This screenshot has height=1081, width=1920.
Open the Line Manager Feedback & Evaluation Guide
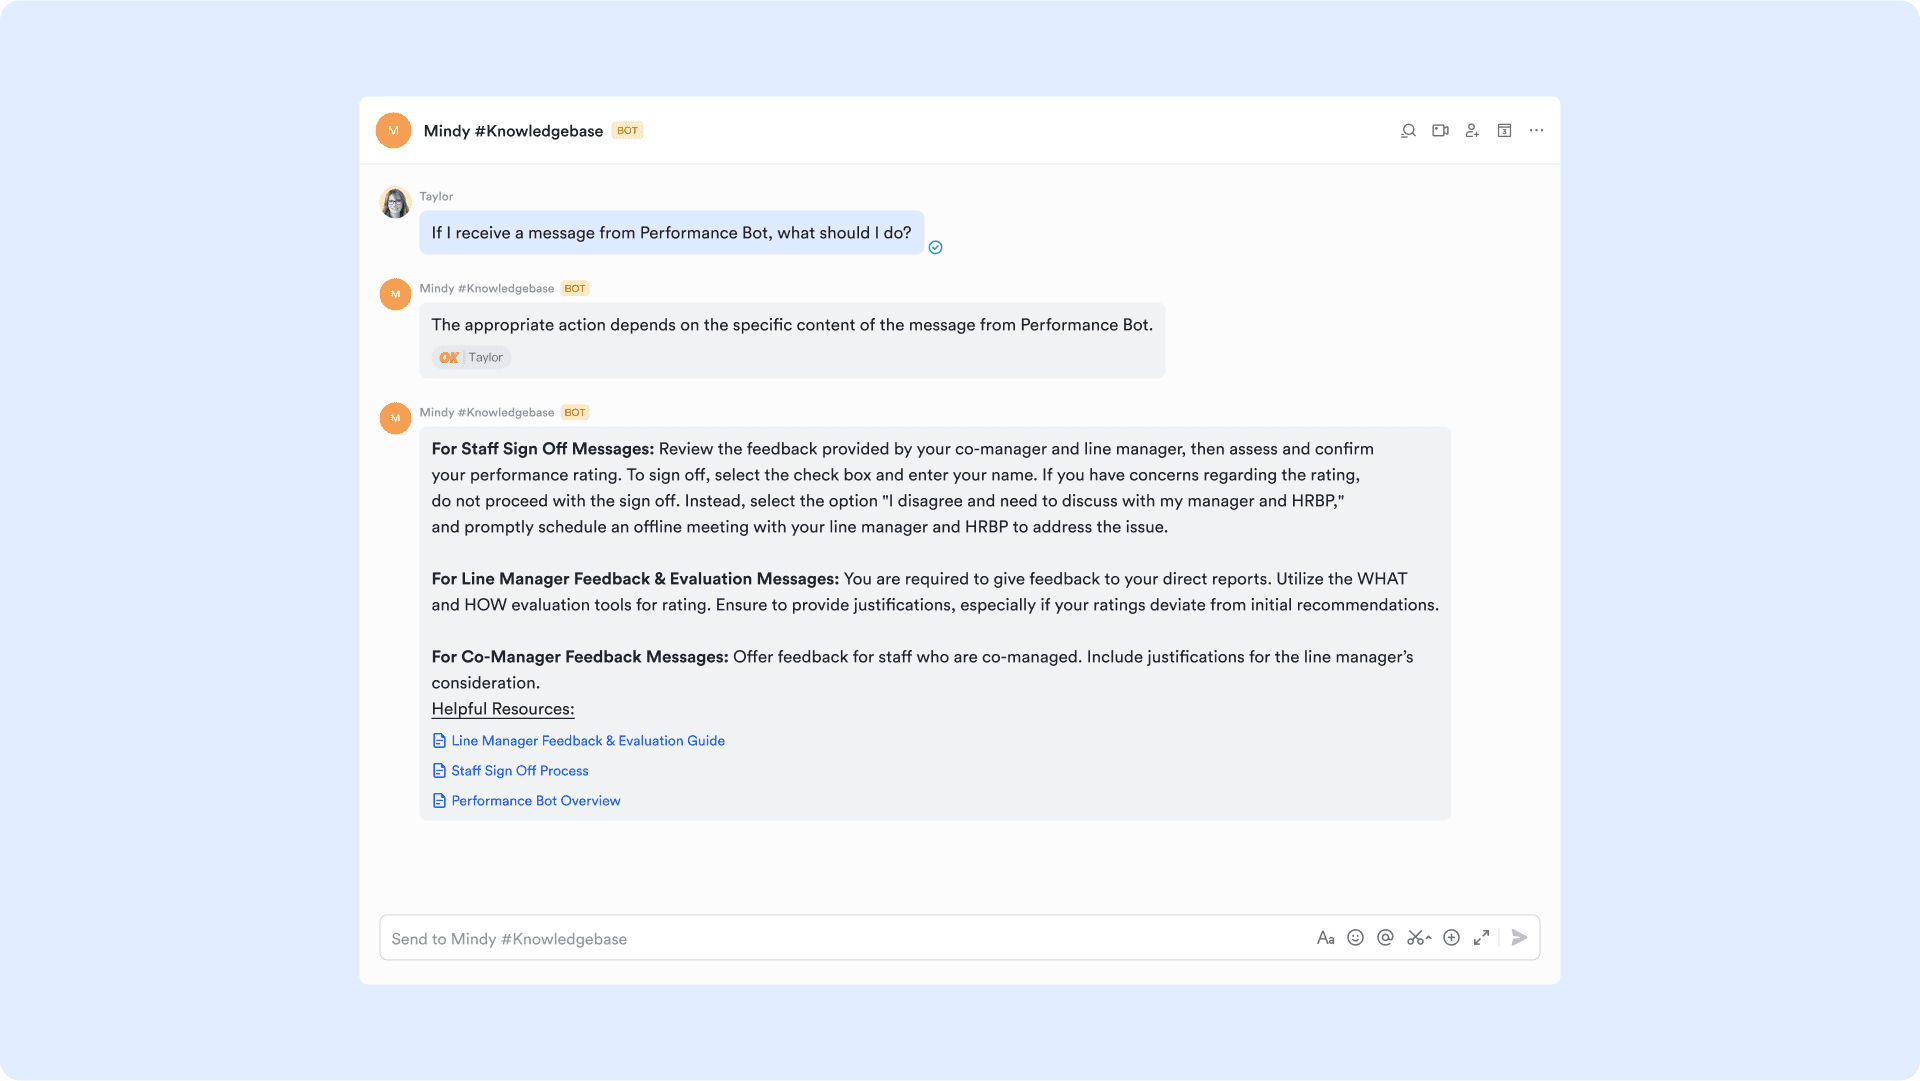point(587,741)
